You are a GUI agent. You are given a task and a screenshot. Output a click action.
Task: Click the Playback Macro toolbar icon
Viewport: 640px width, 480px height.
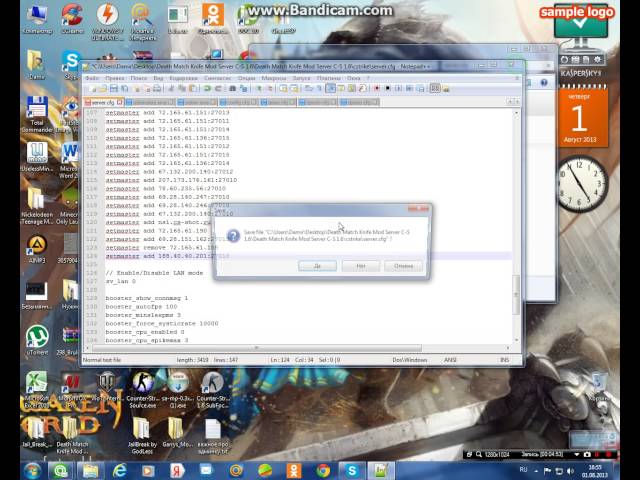(399, 89)
